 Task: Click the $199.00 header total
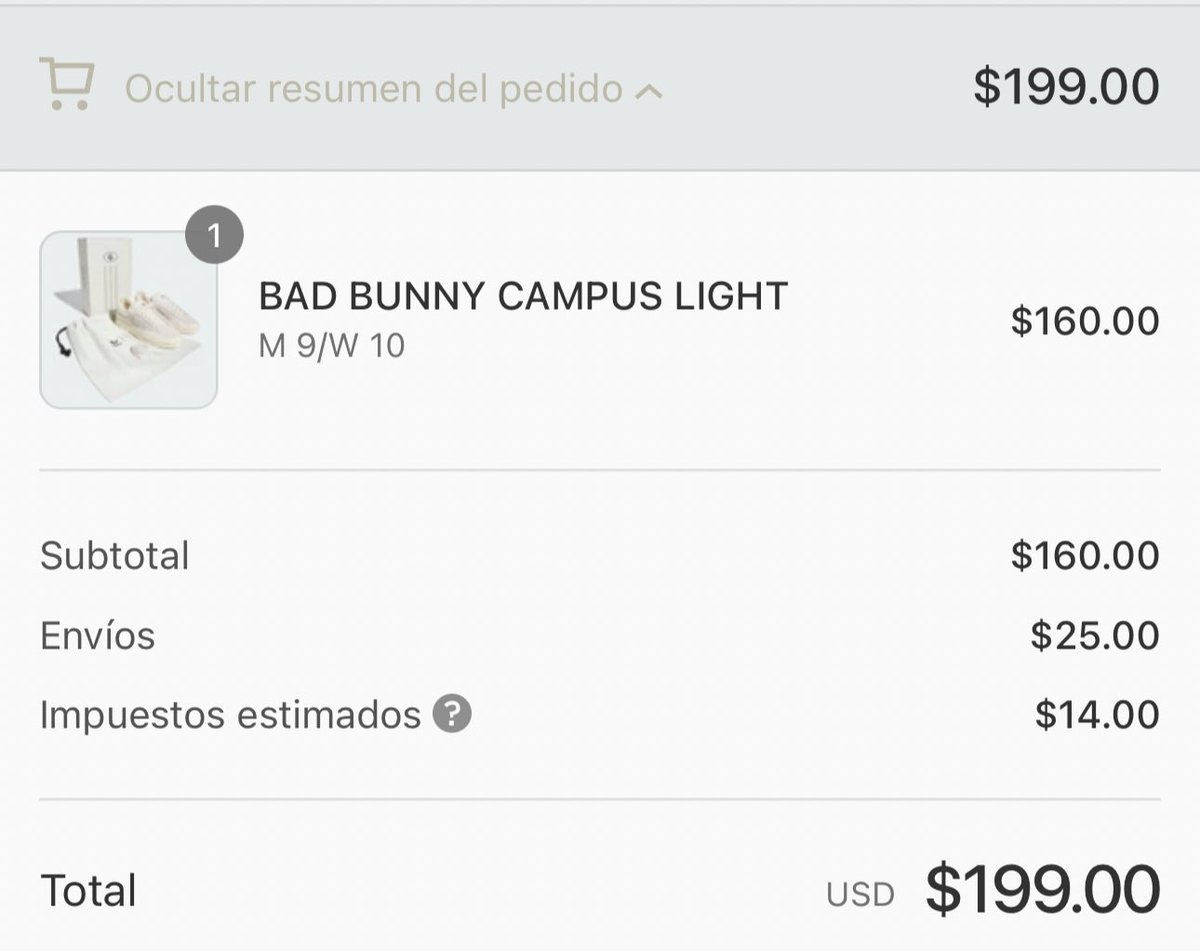(1066, 87)
